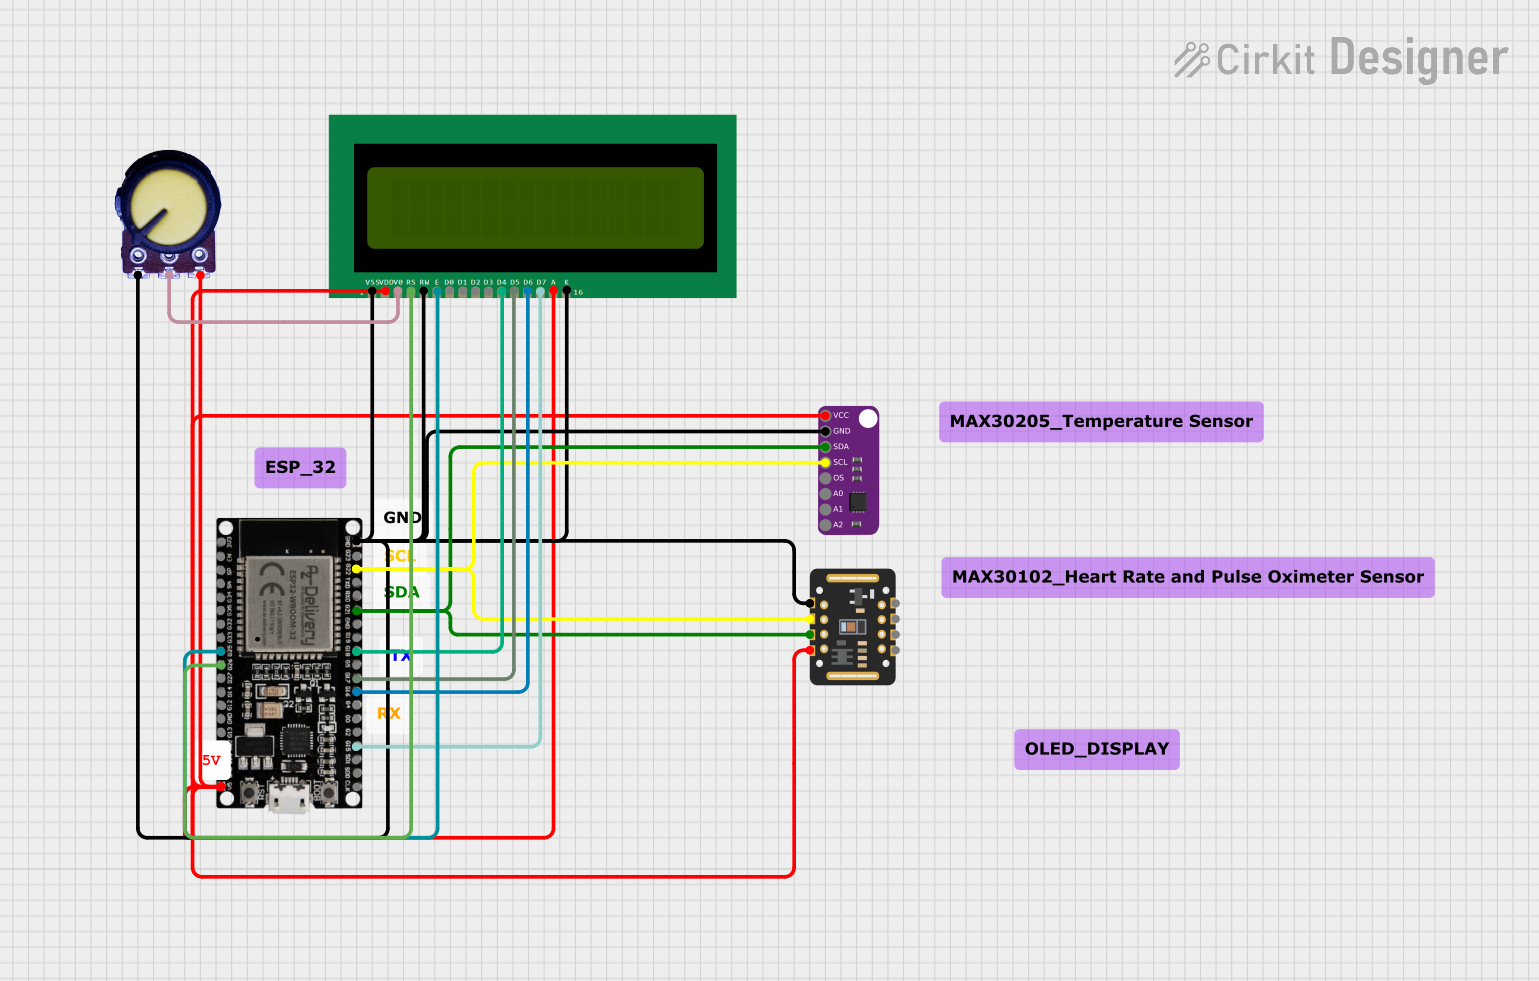This screenshot has height=981, width=1539.
Task: Click the MAX30102_Heart Rate and Pulse Oximeter label
Action: 1188,577
